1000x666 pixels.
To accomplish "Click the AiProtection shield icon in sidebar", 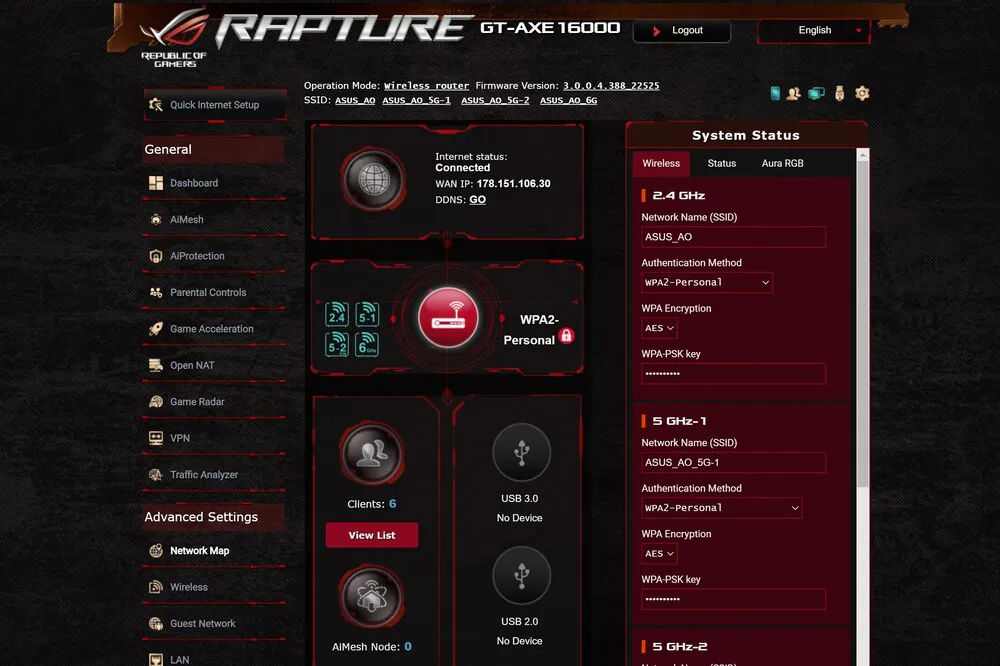I will click(156, 256).
